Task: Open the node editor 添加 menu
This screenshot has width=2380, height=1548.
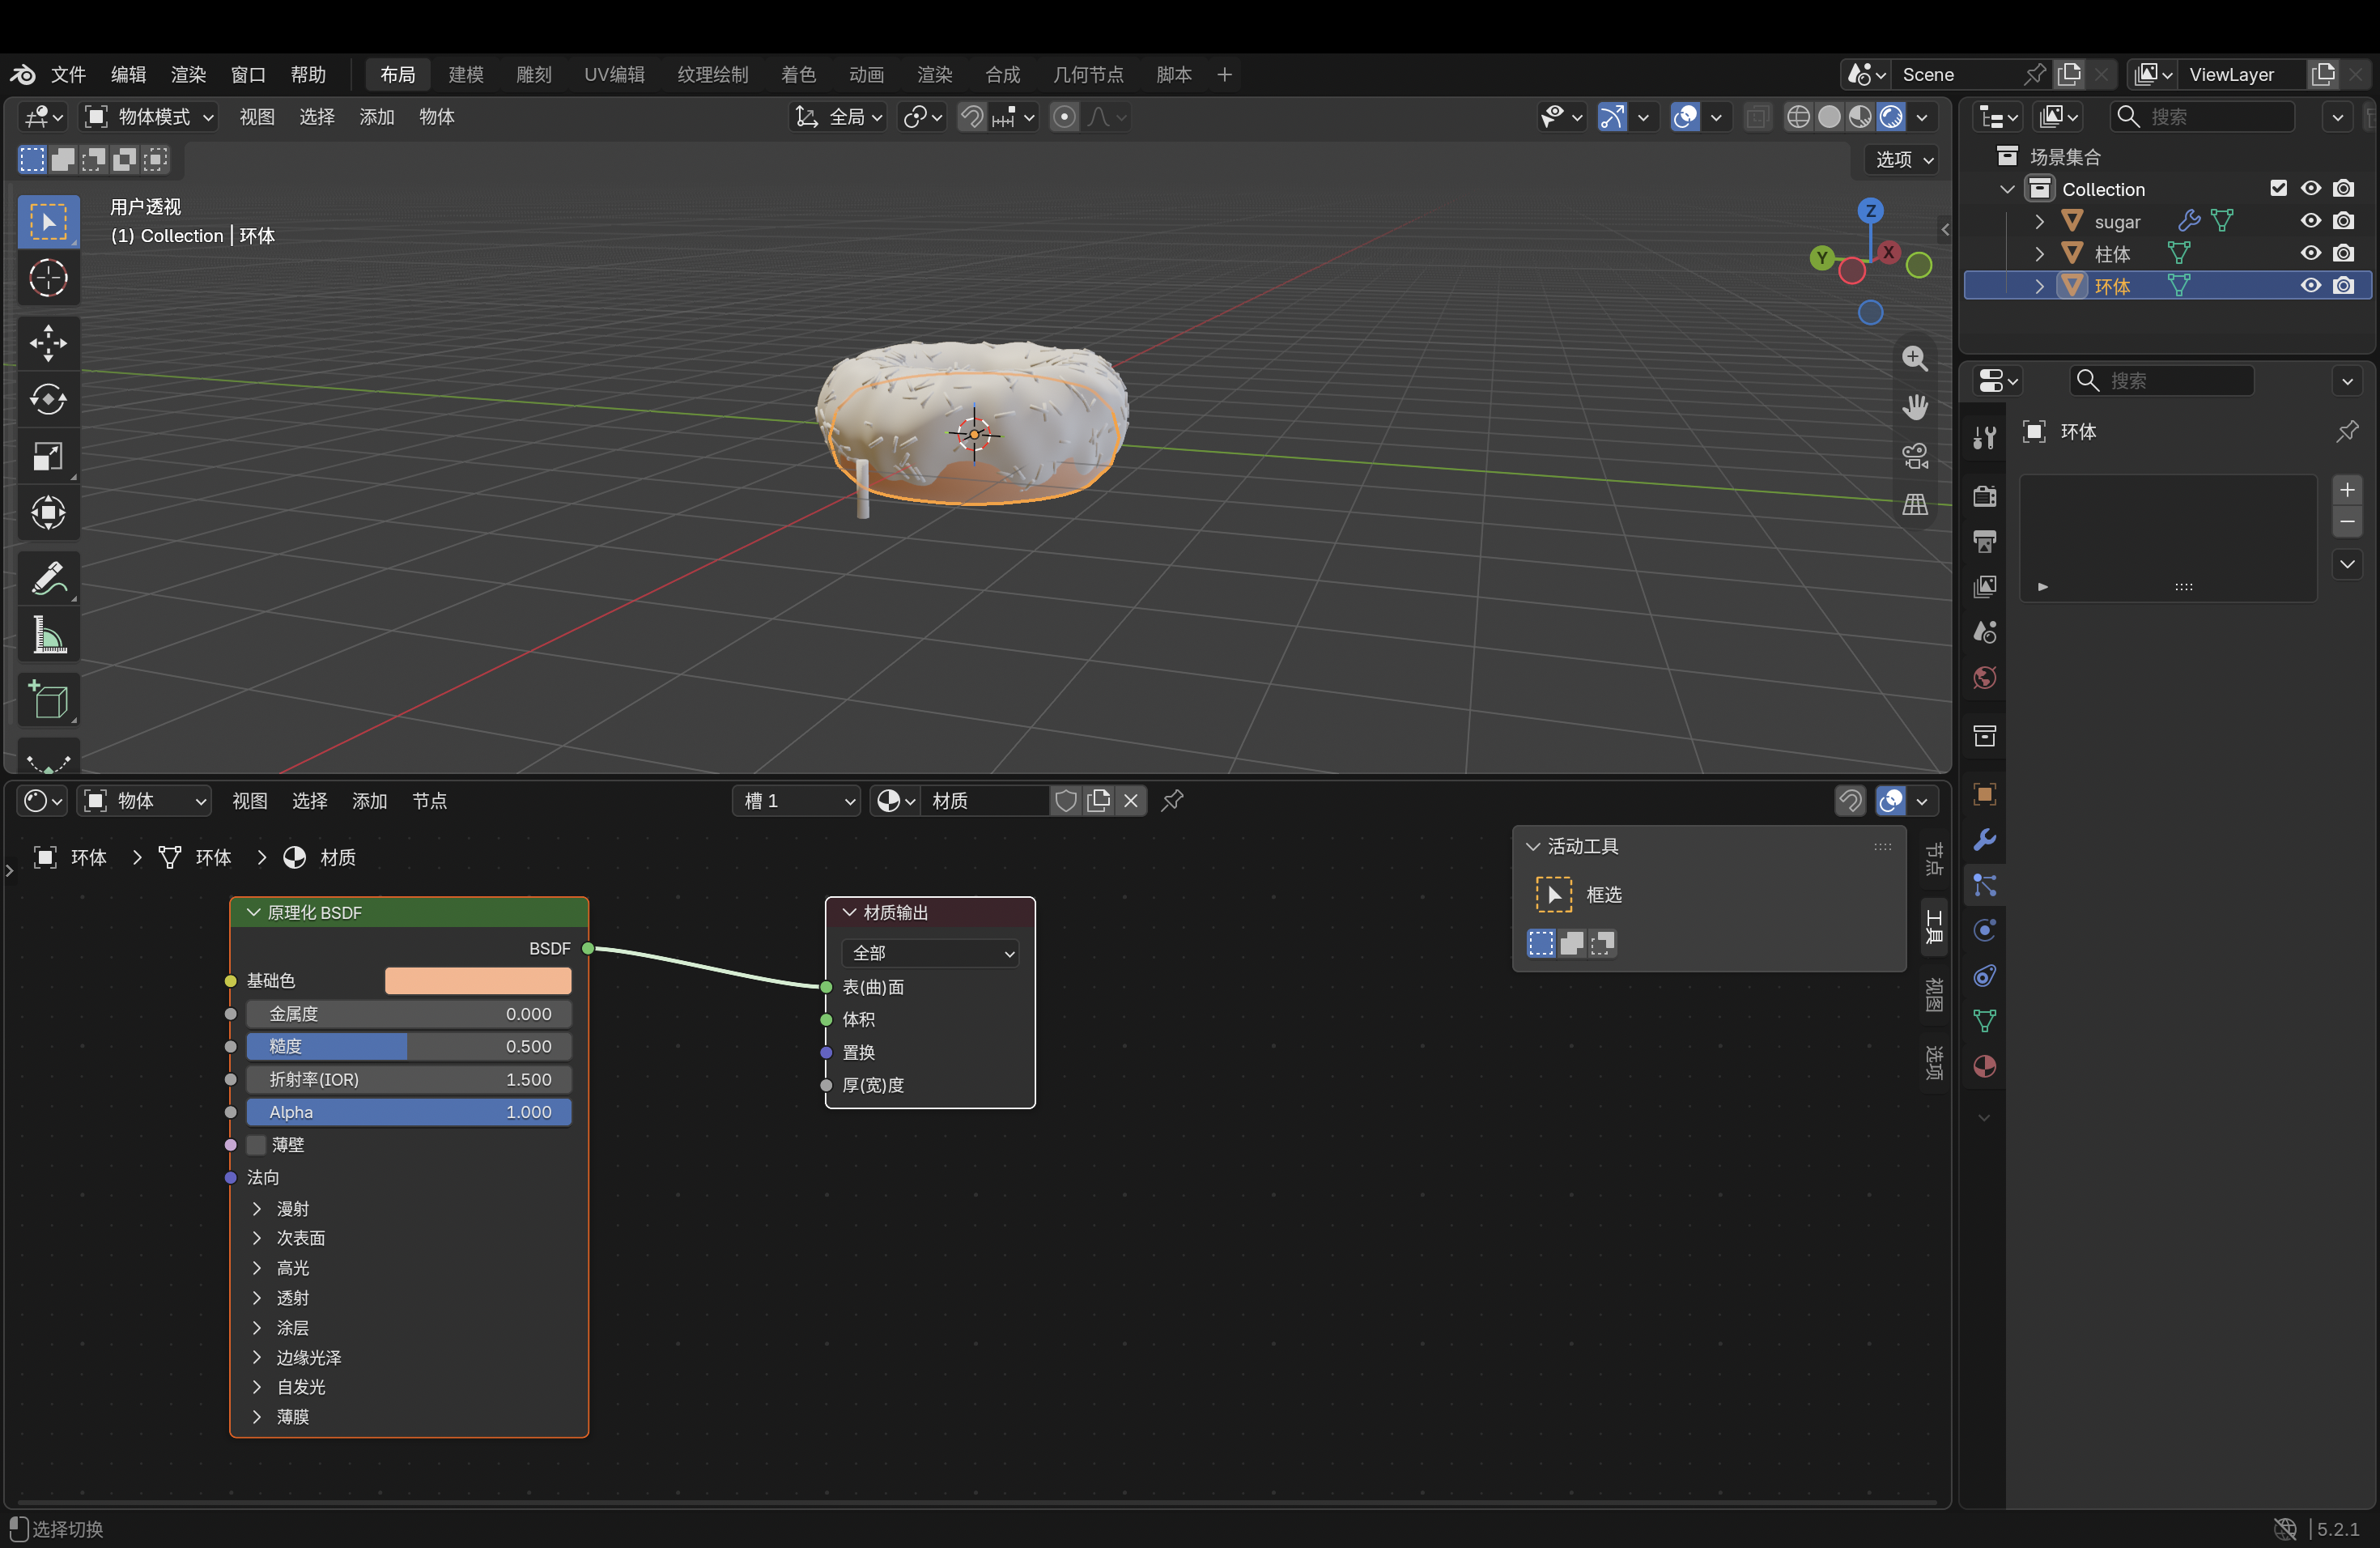Action: (369, 801)
